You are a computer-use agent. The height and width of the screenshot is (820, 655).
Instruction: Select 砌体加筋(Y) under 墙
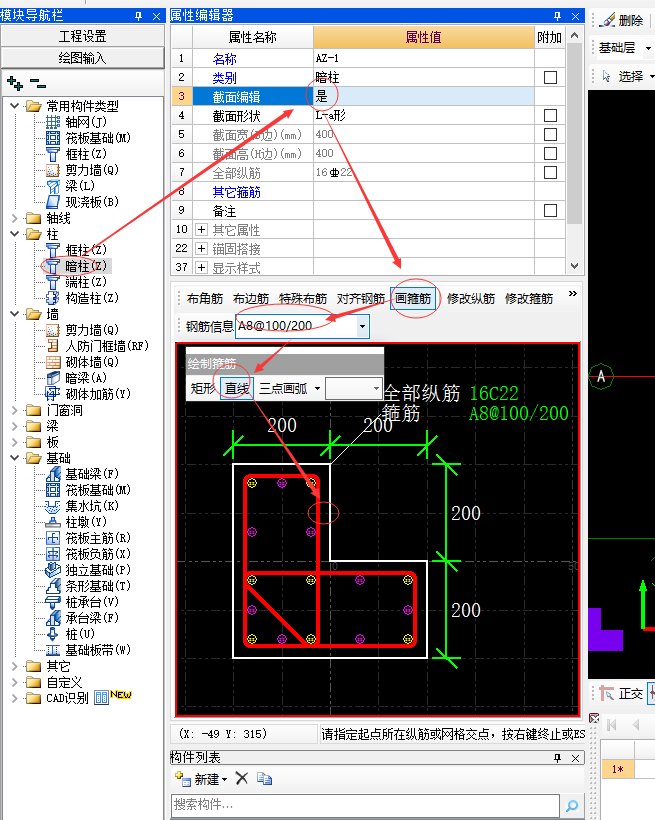[98, 394]
